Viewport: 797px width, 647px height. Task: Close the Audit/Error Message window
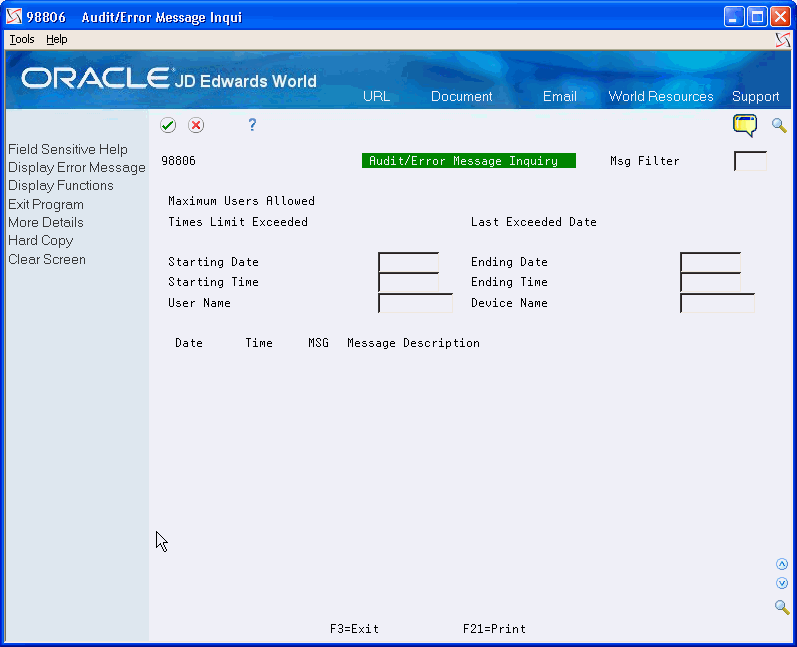coord(780,17)
